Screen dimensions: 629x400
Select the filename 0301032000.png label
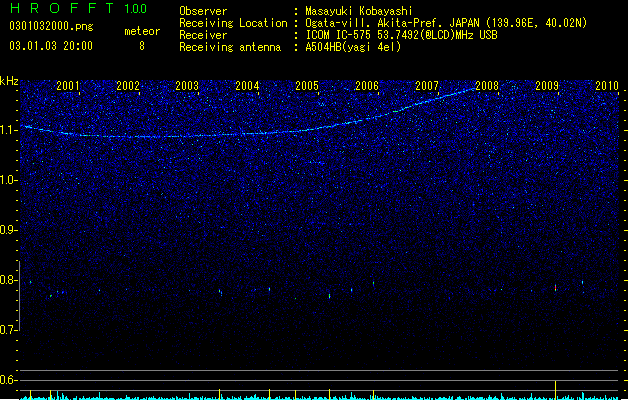point(51,26)
